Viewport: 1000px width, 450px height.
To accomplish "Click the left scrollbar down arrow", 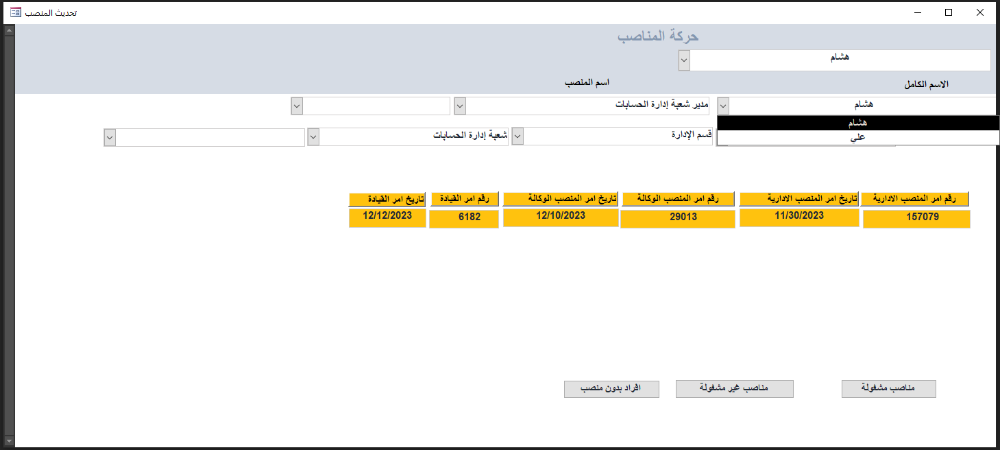I will [9, 439].
